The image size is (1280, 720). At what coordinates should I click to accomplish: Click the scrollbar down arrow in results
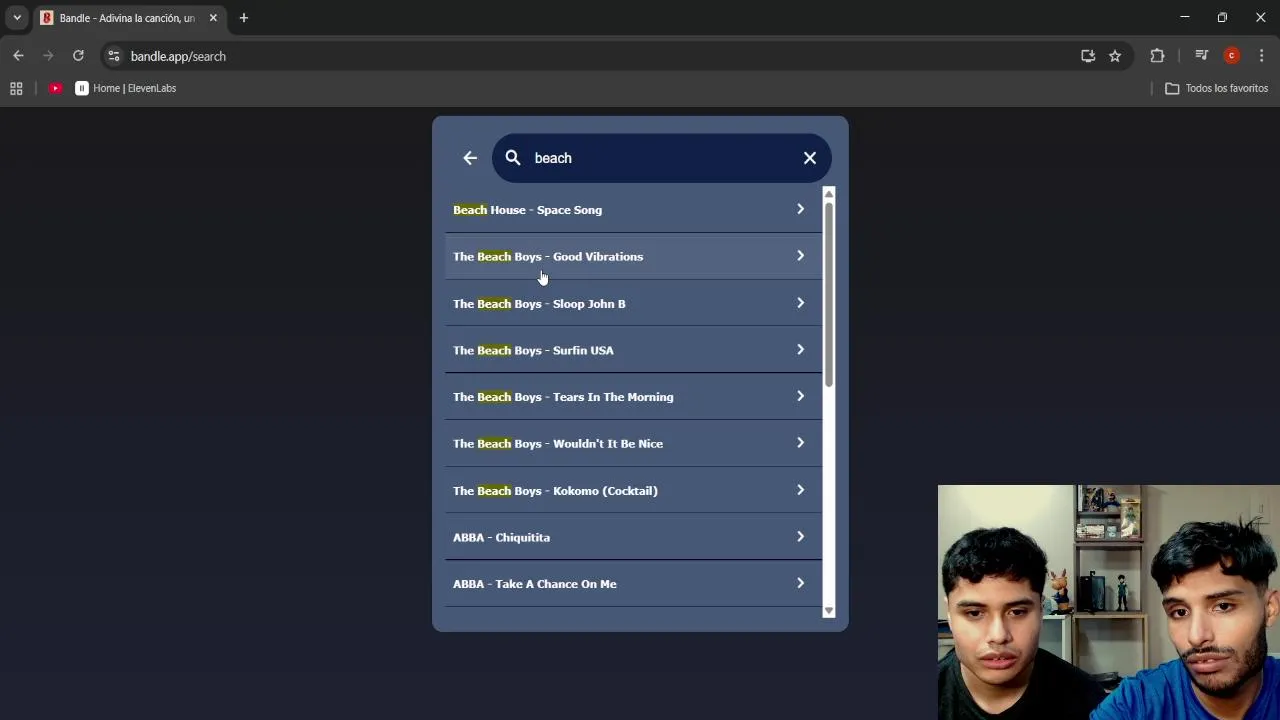pyautogui.click(x=829, y=611)
